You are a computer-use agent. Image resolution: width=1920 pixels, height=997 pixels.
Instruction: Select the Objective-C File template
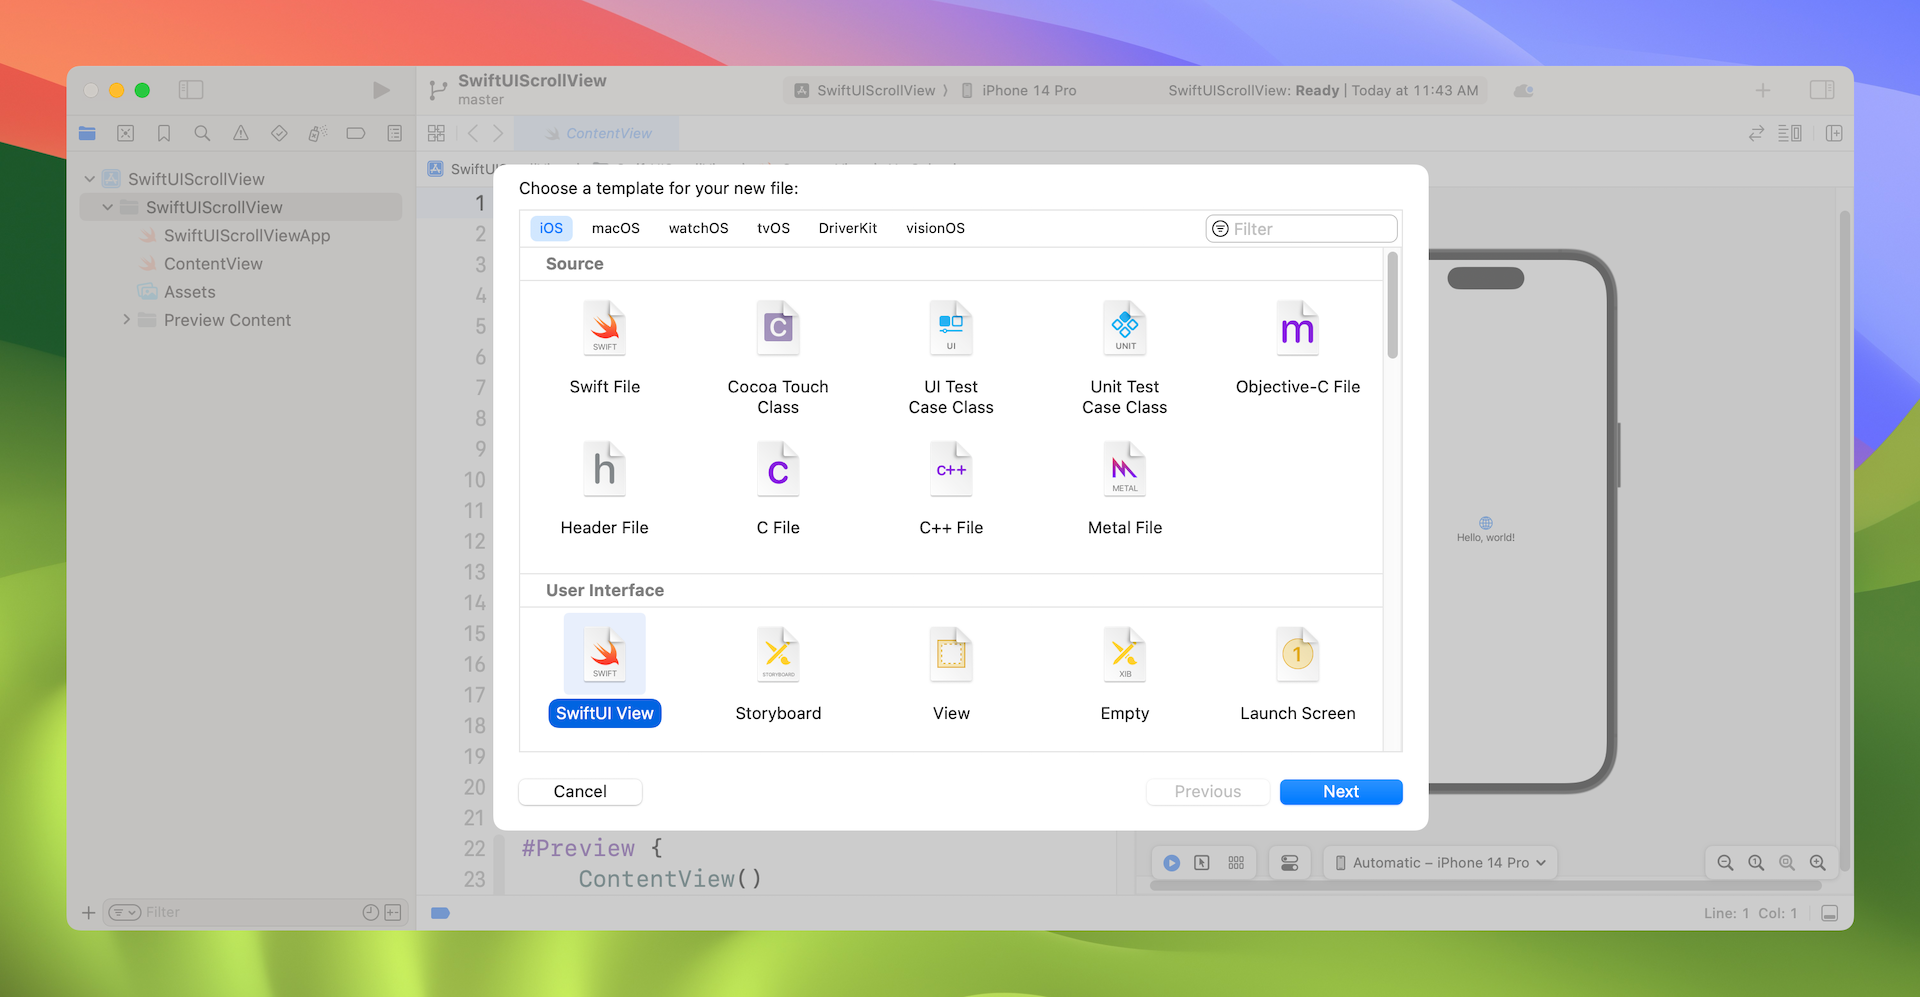(1298, 348)
